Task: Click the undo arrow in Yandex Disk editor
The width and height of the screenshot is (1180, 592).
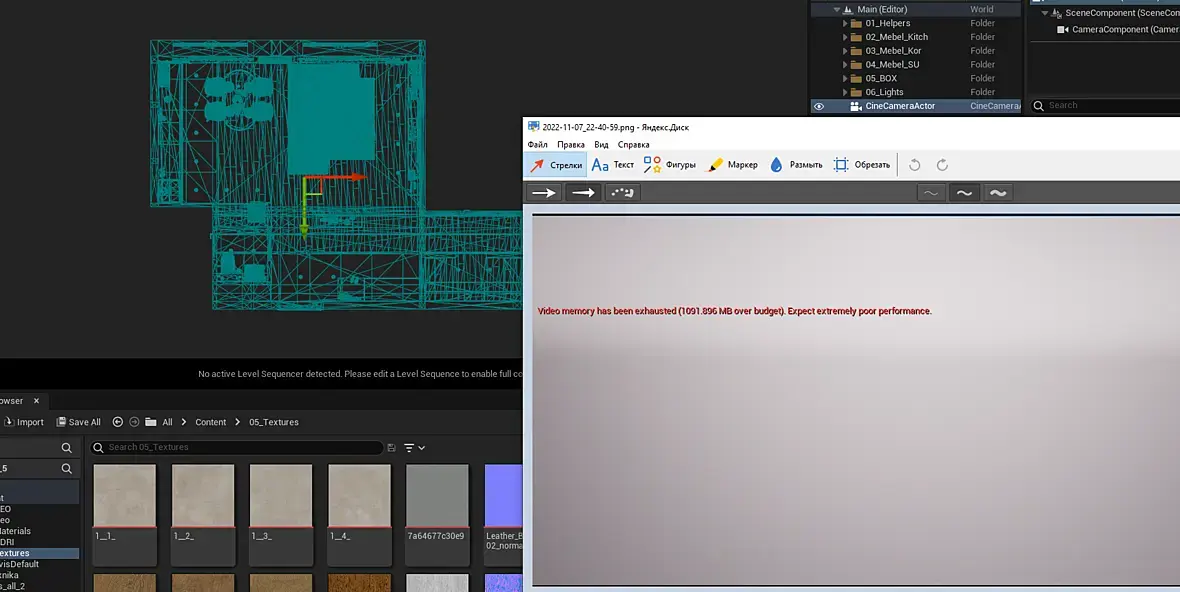Action: click(914, 165)
